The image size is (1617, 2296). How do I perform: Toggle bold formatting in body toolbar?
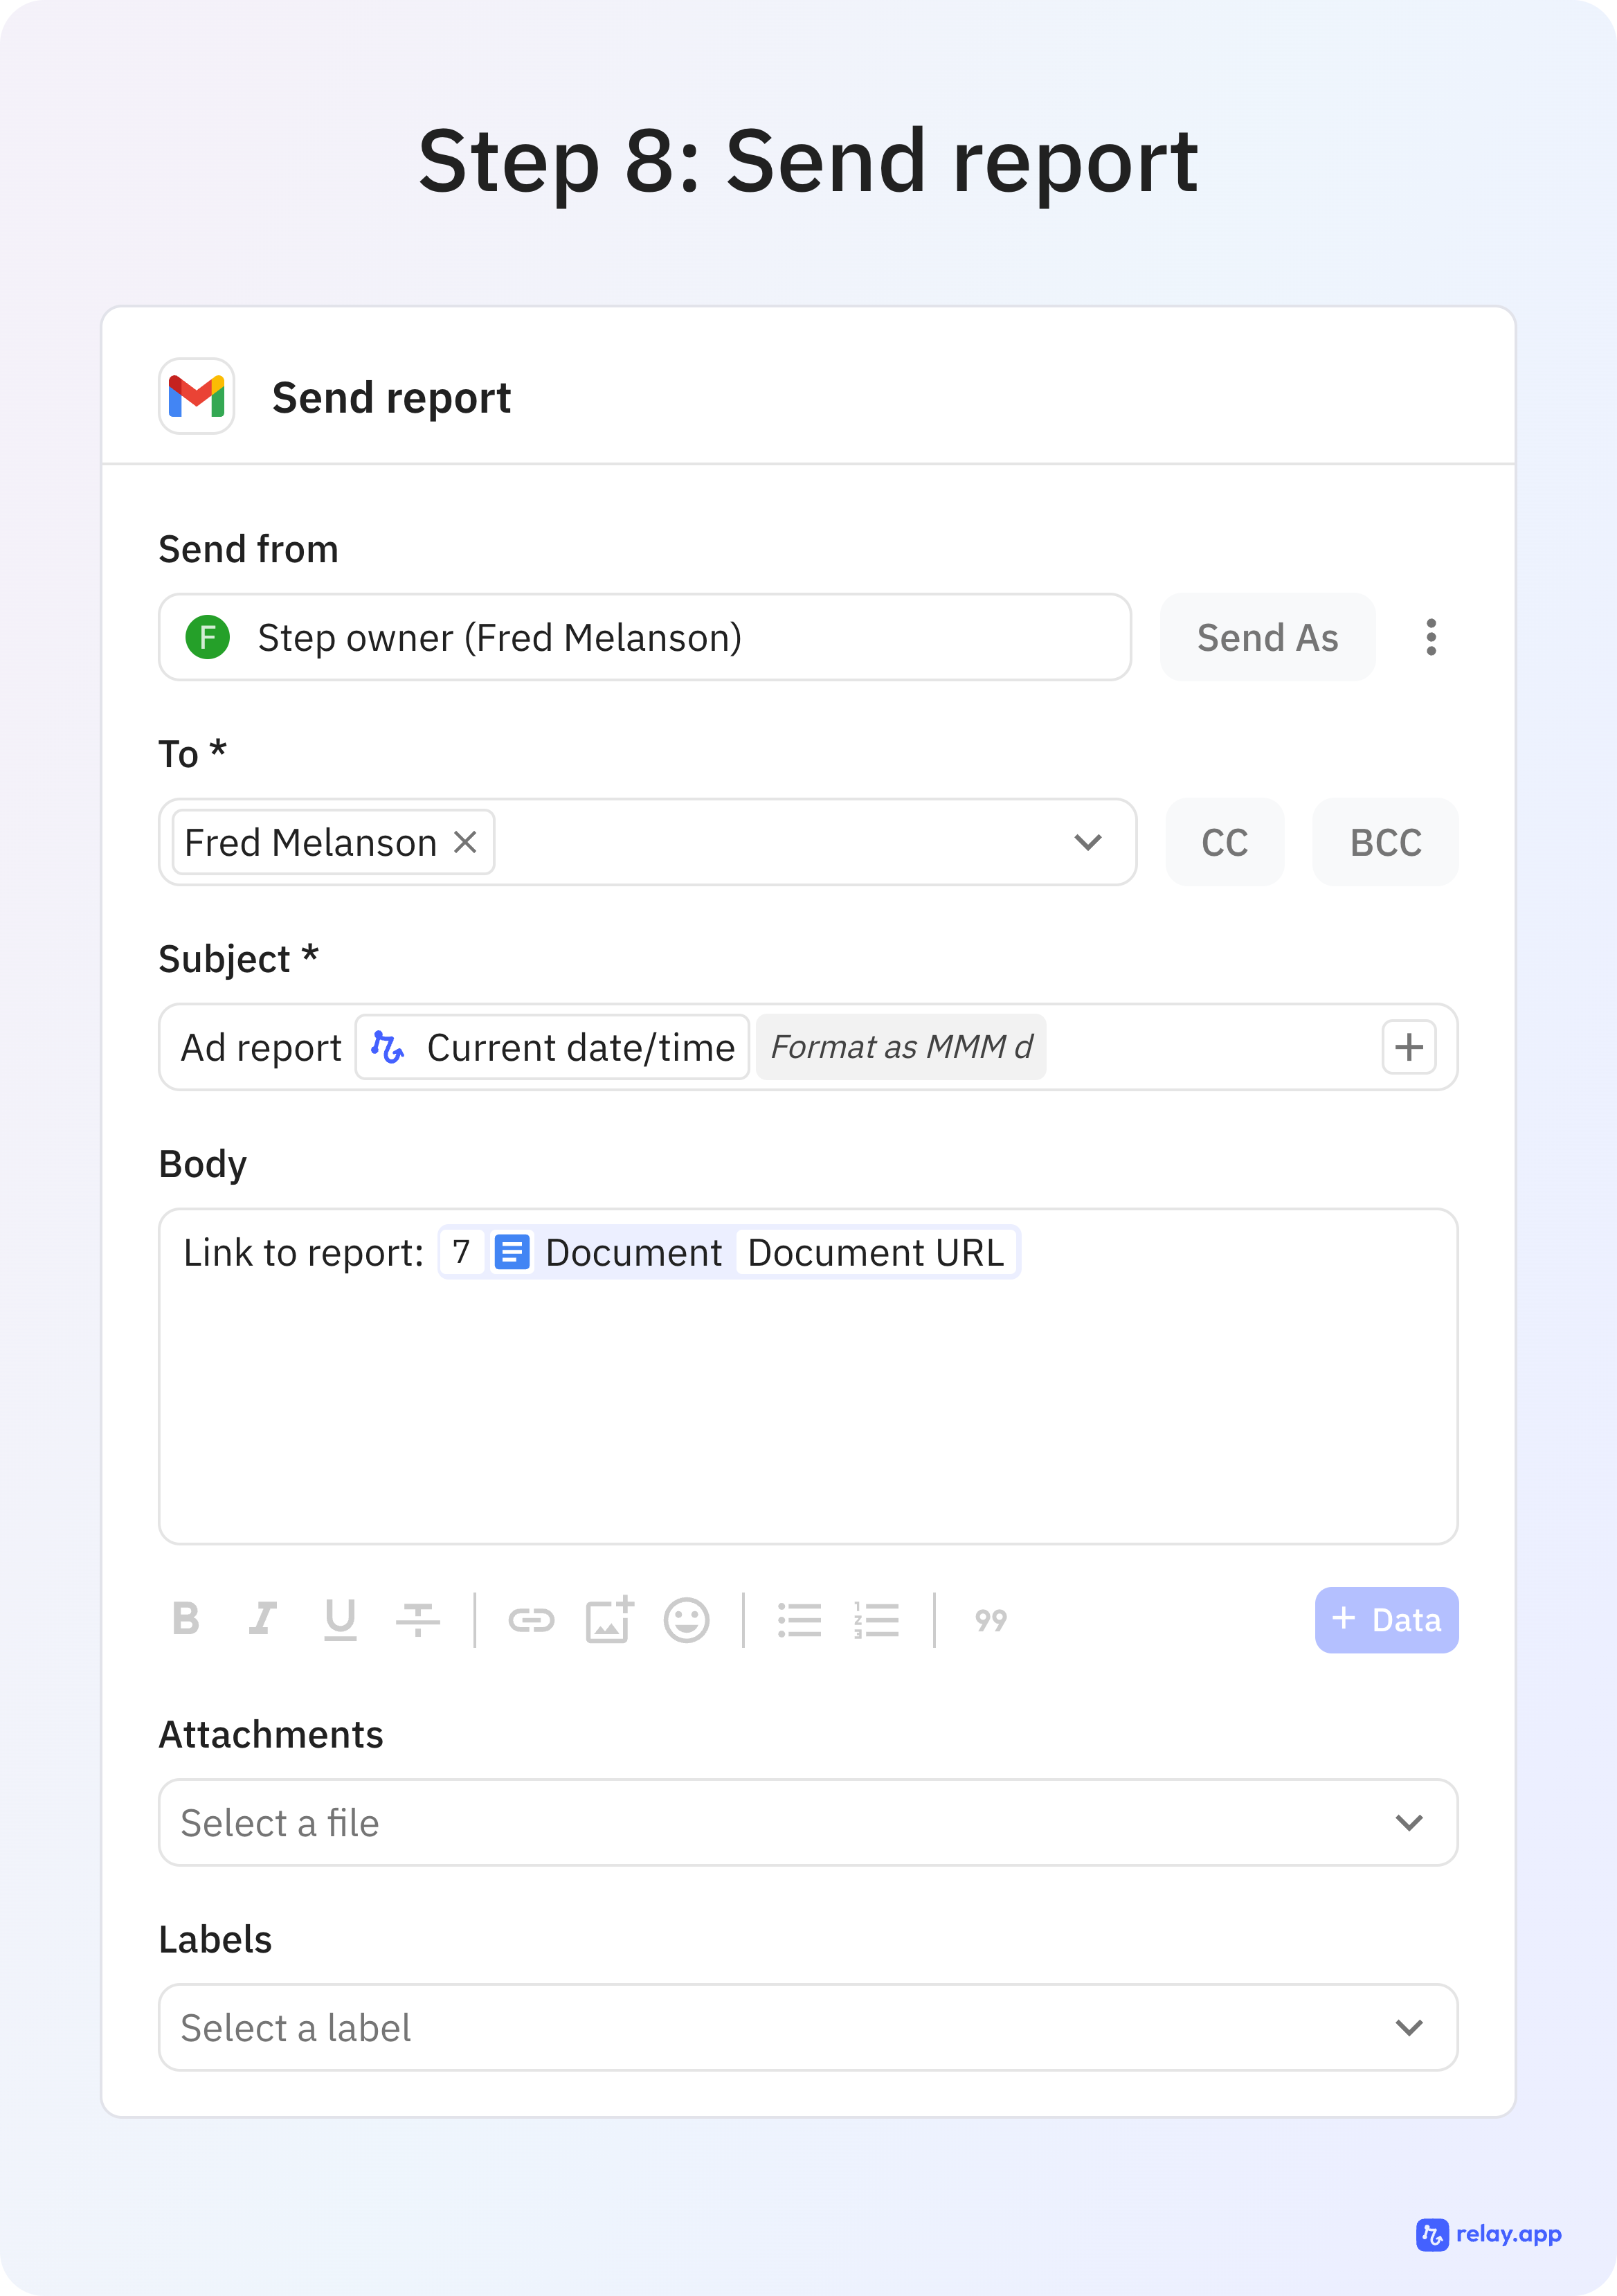pos(186,1619)
